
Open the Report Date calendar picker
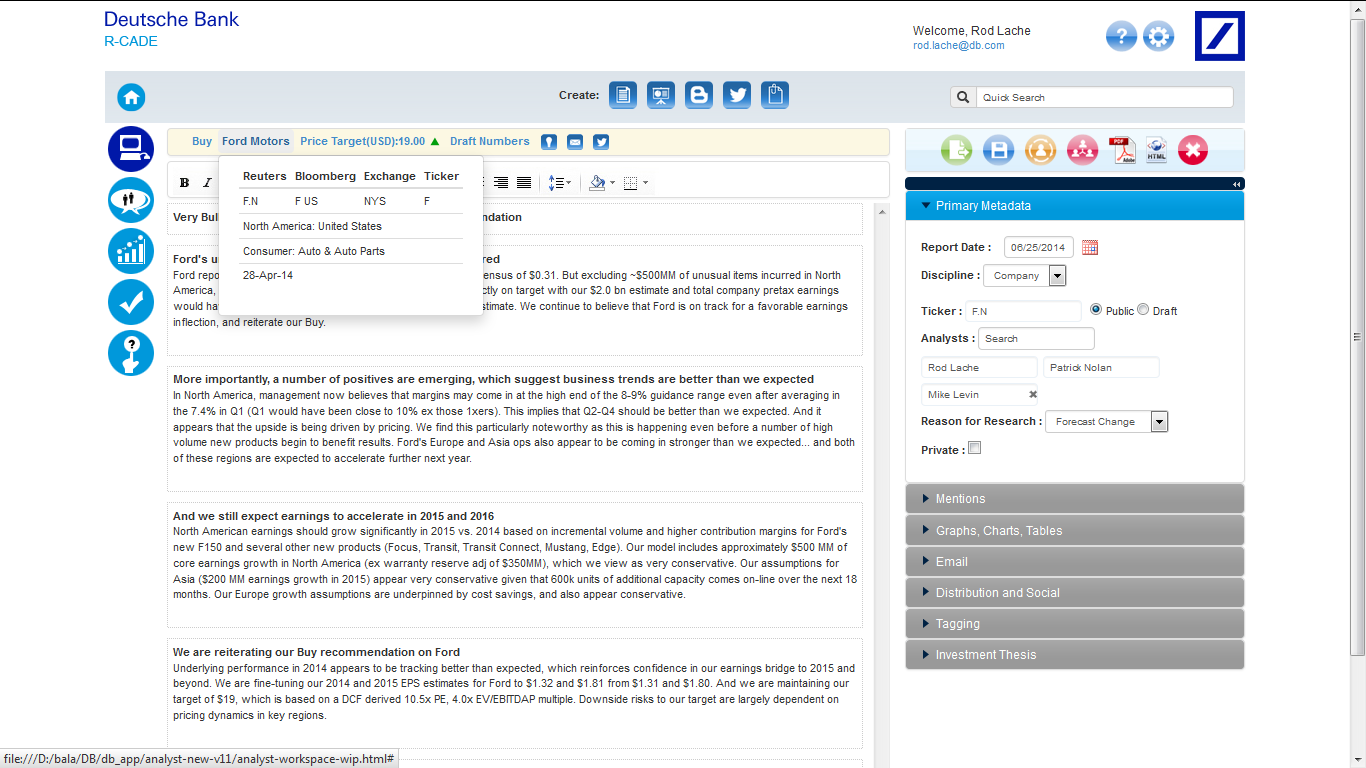[x=1090, y=247]
